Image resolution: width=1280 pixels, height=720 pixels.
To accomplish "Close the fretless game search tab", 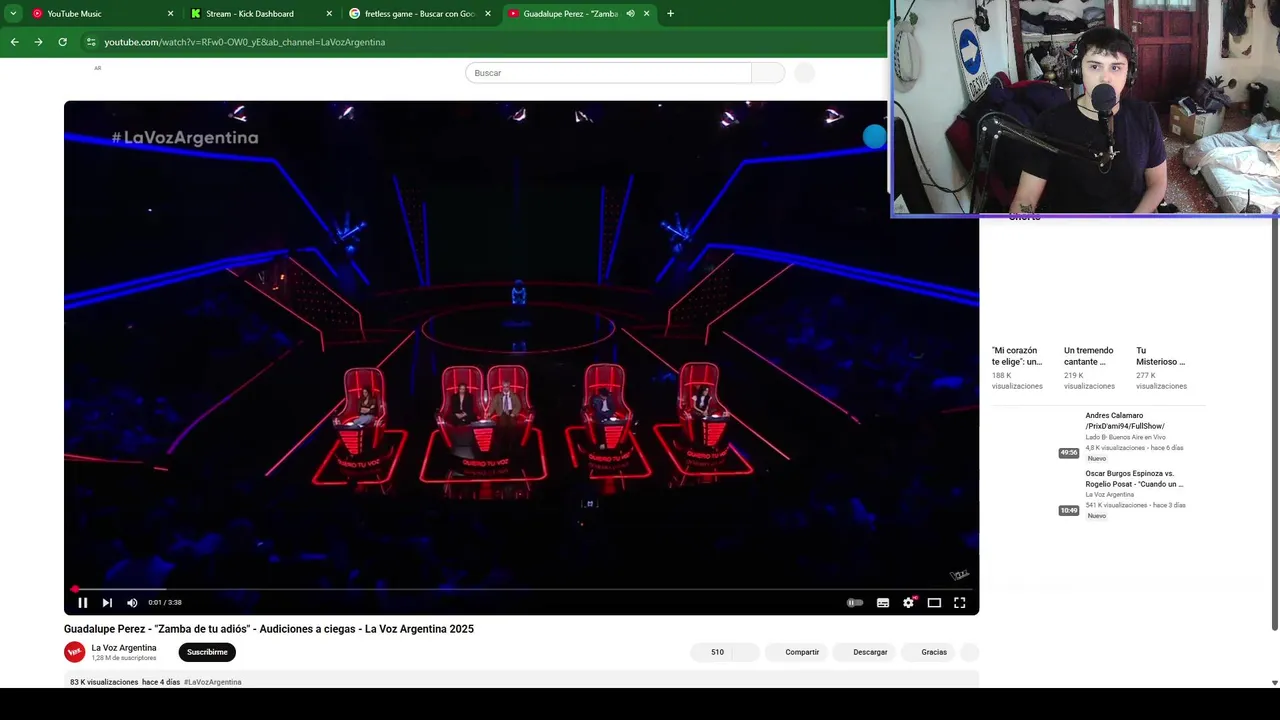I will coord(488,14).
